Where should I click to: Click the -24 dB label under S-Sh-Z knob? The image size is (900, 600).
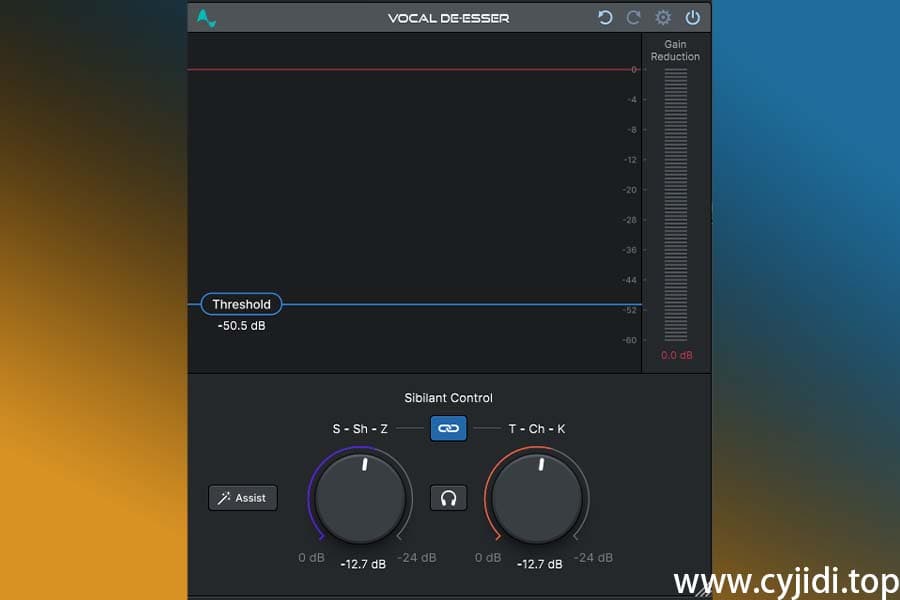(417, 558)
